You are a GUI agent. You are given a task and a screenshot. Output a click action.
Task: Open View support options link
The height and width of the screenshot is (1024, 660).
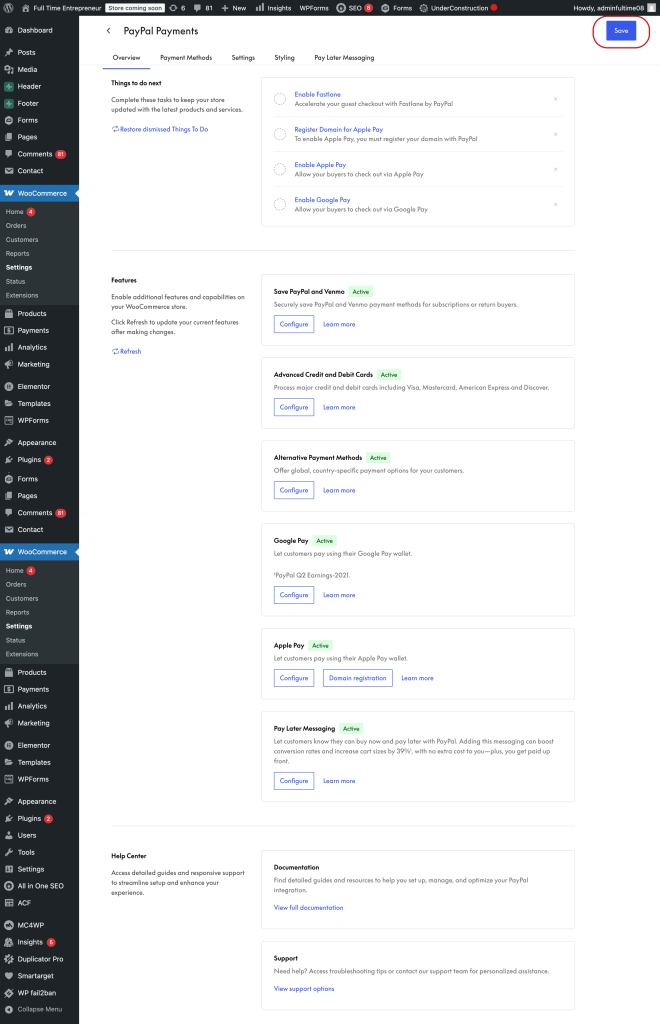click(304, 989)
